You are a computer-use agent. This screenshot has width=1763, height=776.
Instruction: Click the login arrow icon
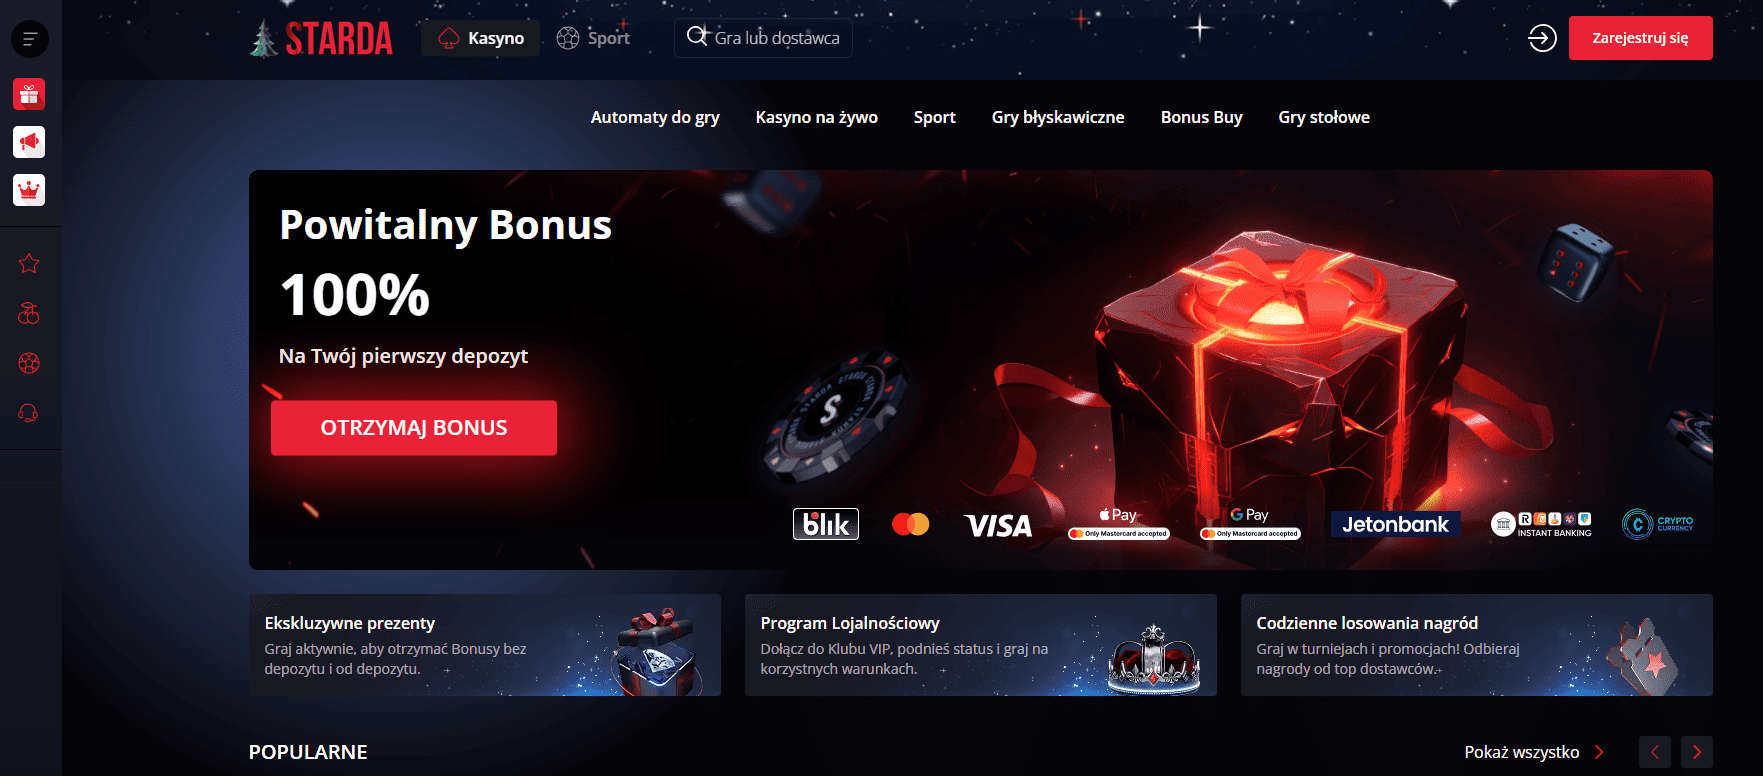coord(1542,38)
